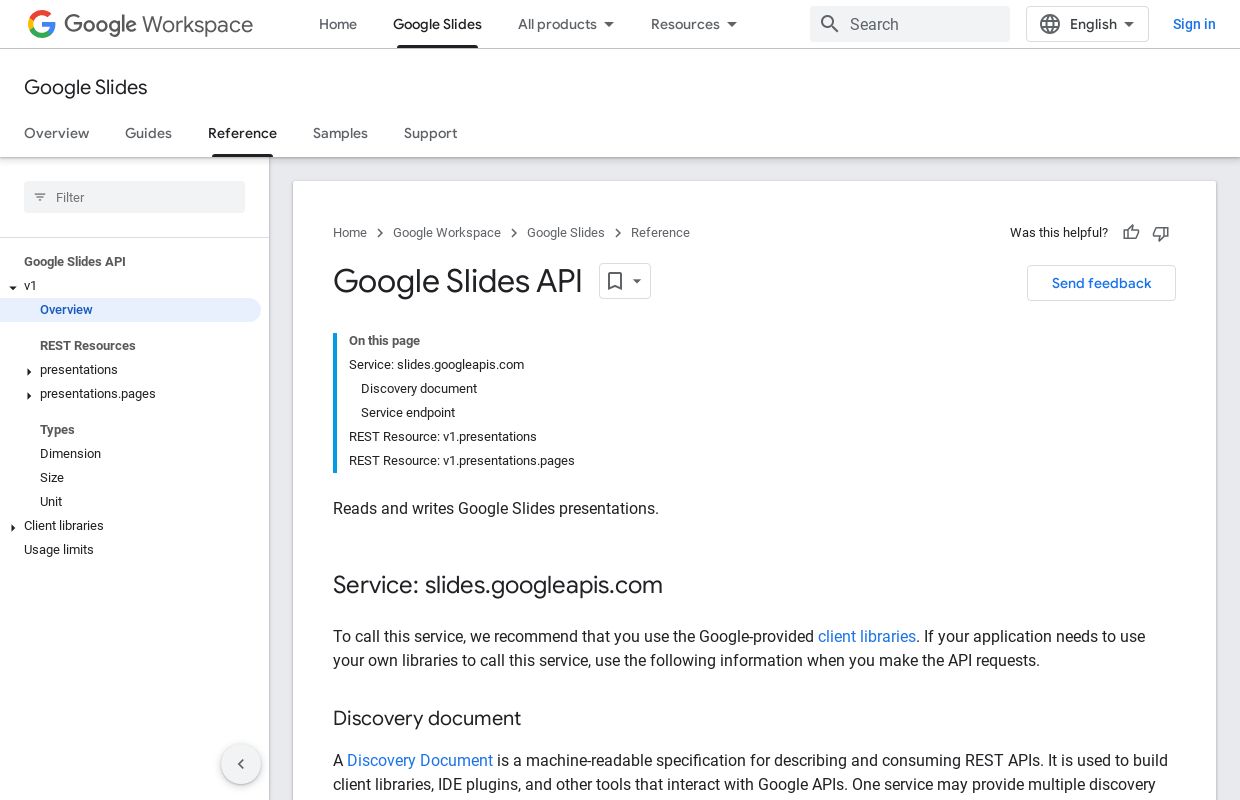Screen dimensions: 1240x800
Task: Click the thumbs down not helpful icon
Action: (1161, 233)
